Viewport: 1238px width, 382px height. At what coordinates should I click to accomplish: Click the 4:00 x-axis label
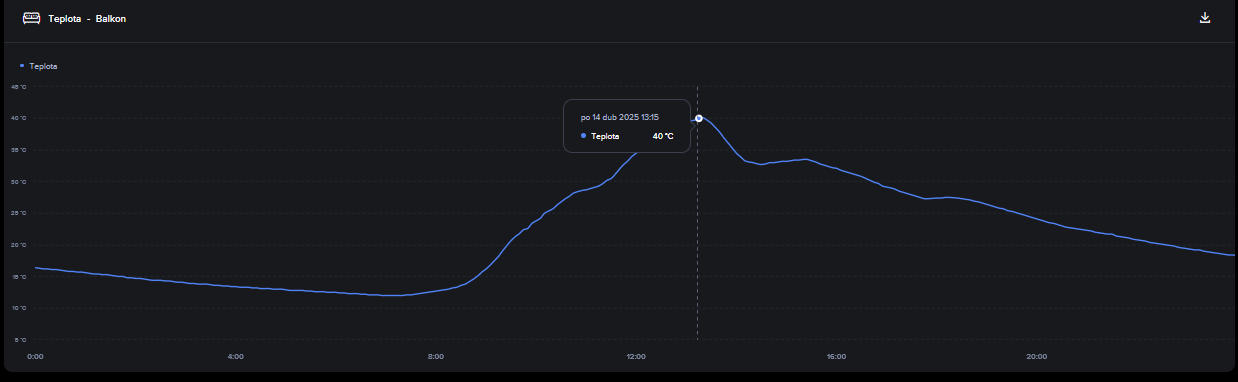[x=235, y=356]
